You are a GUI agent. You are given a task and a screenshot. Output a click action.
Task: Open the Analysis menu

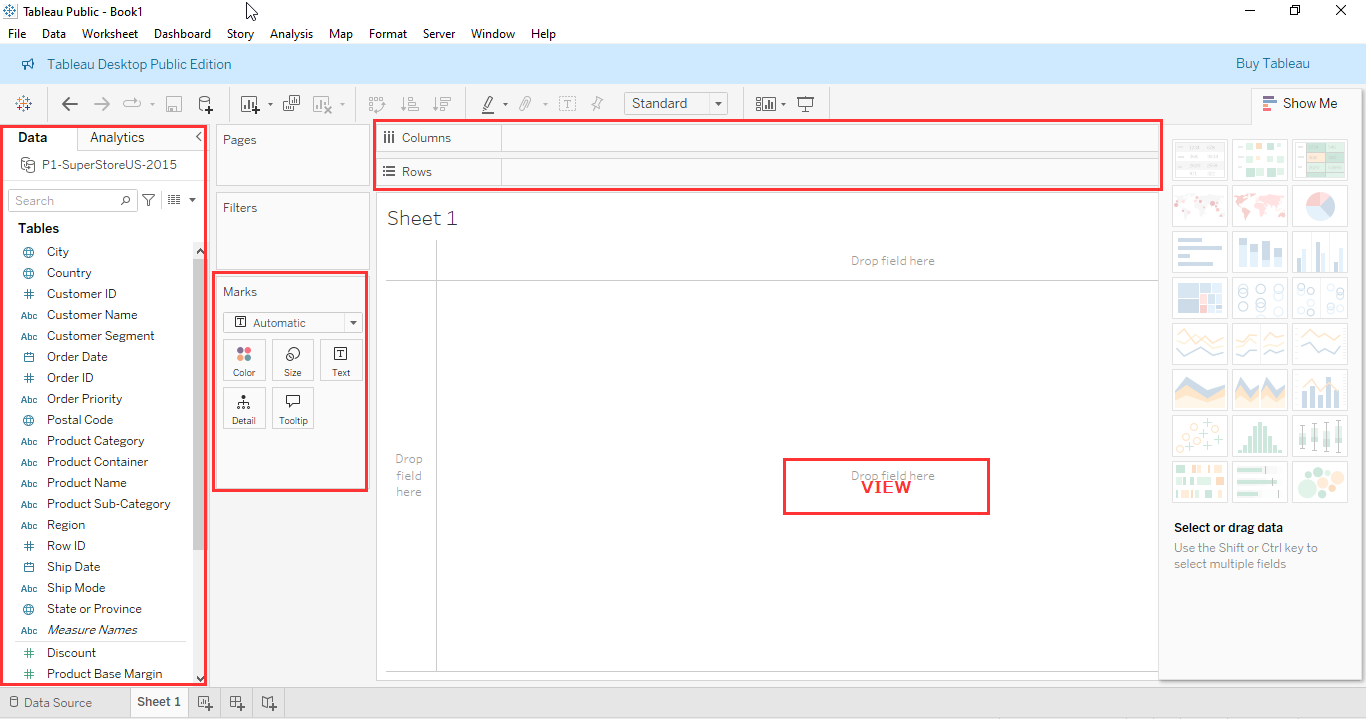pos(291,33)
